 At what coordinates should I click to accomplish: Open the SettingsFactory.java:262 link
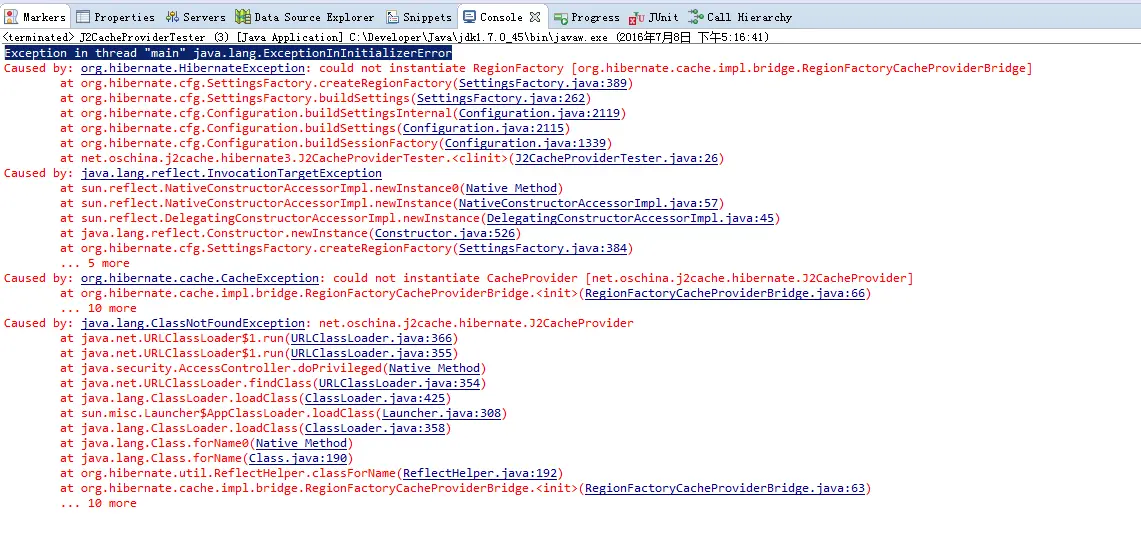coord(501,98)
